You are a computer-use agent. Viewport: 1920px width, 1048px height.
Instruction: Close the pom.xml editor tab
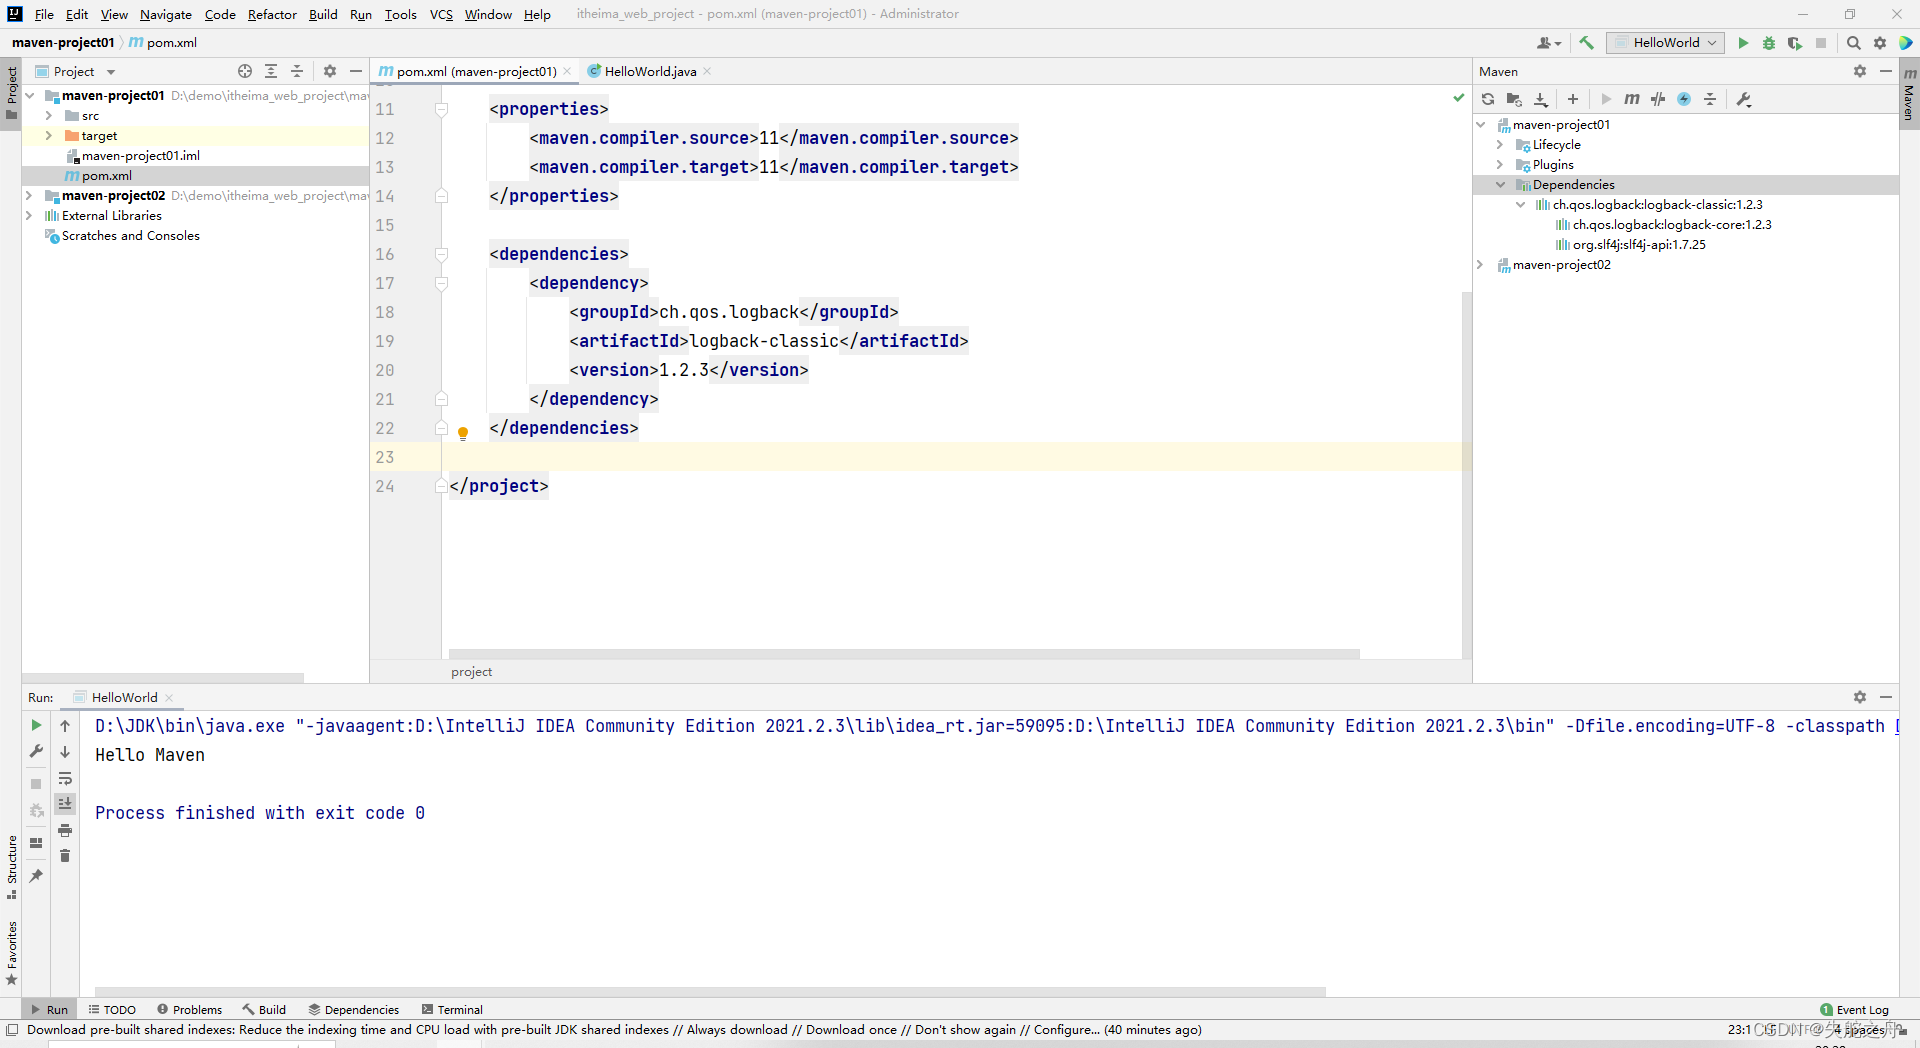coord(567,71)
